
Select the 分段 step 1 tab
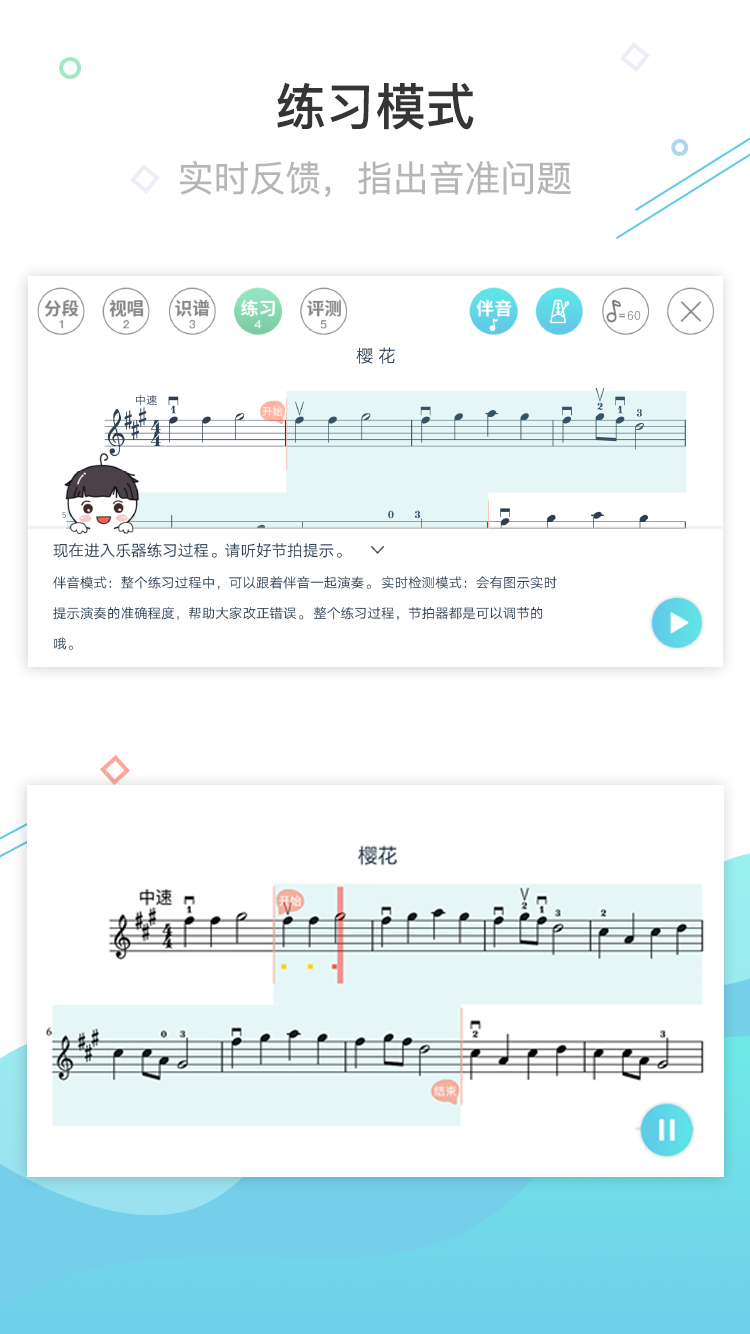click(x=61, y=311)
